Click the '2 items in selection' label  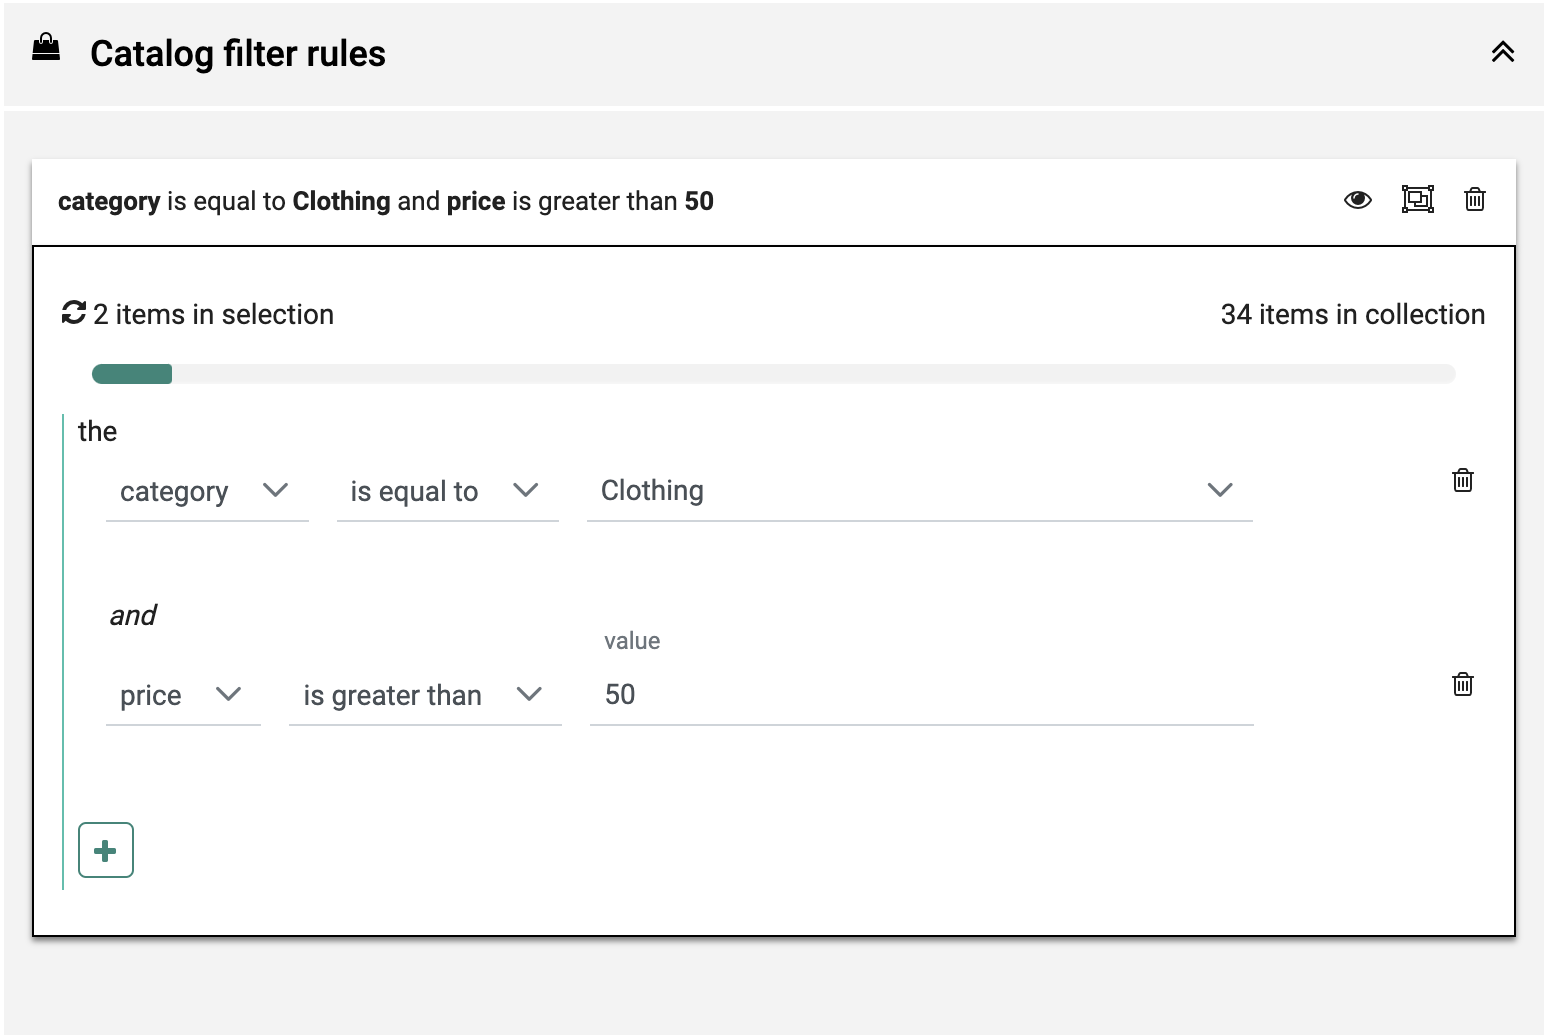pyautogui.click(x=213, y=314)
